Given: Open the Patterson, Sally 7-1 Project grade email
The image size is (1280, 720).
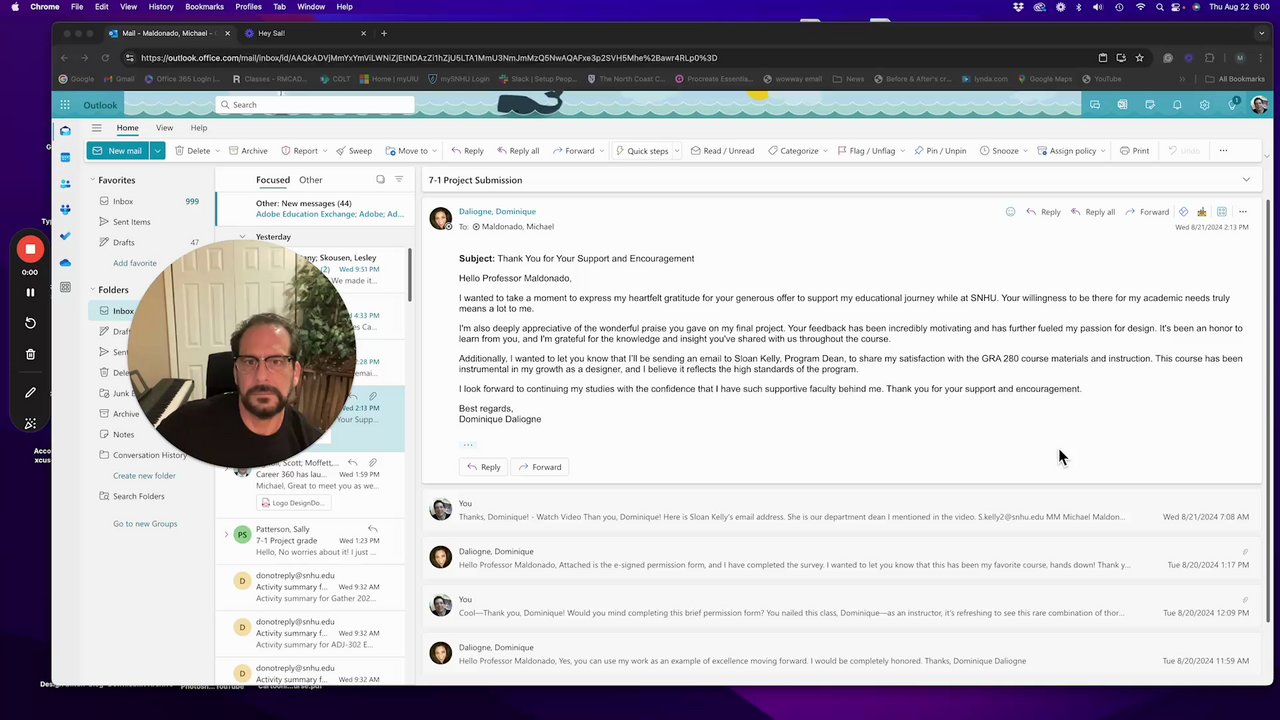Looking at the screenshot, I should (311, 540).
